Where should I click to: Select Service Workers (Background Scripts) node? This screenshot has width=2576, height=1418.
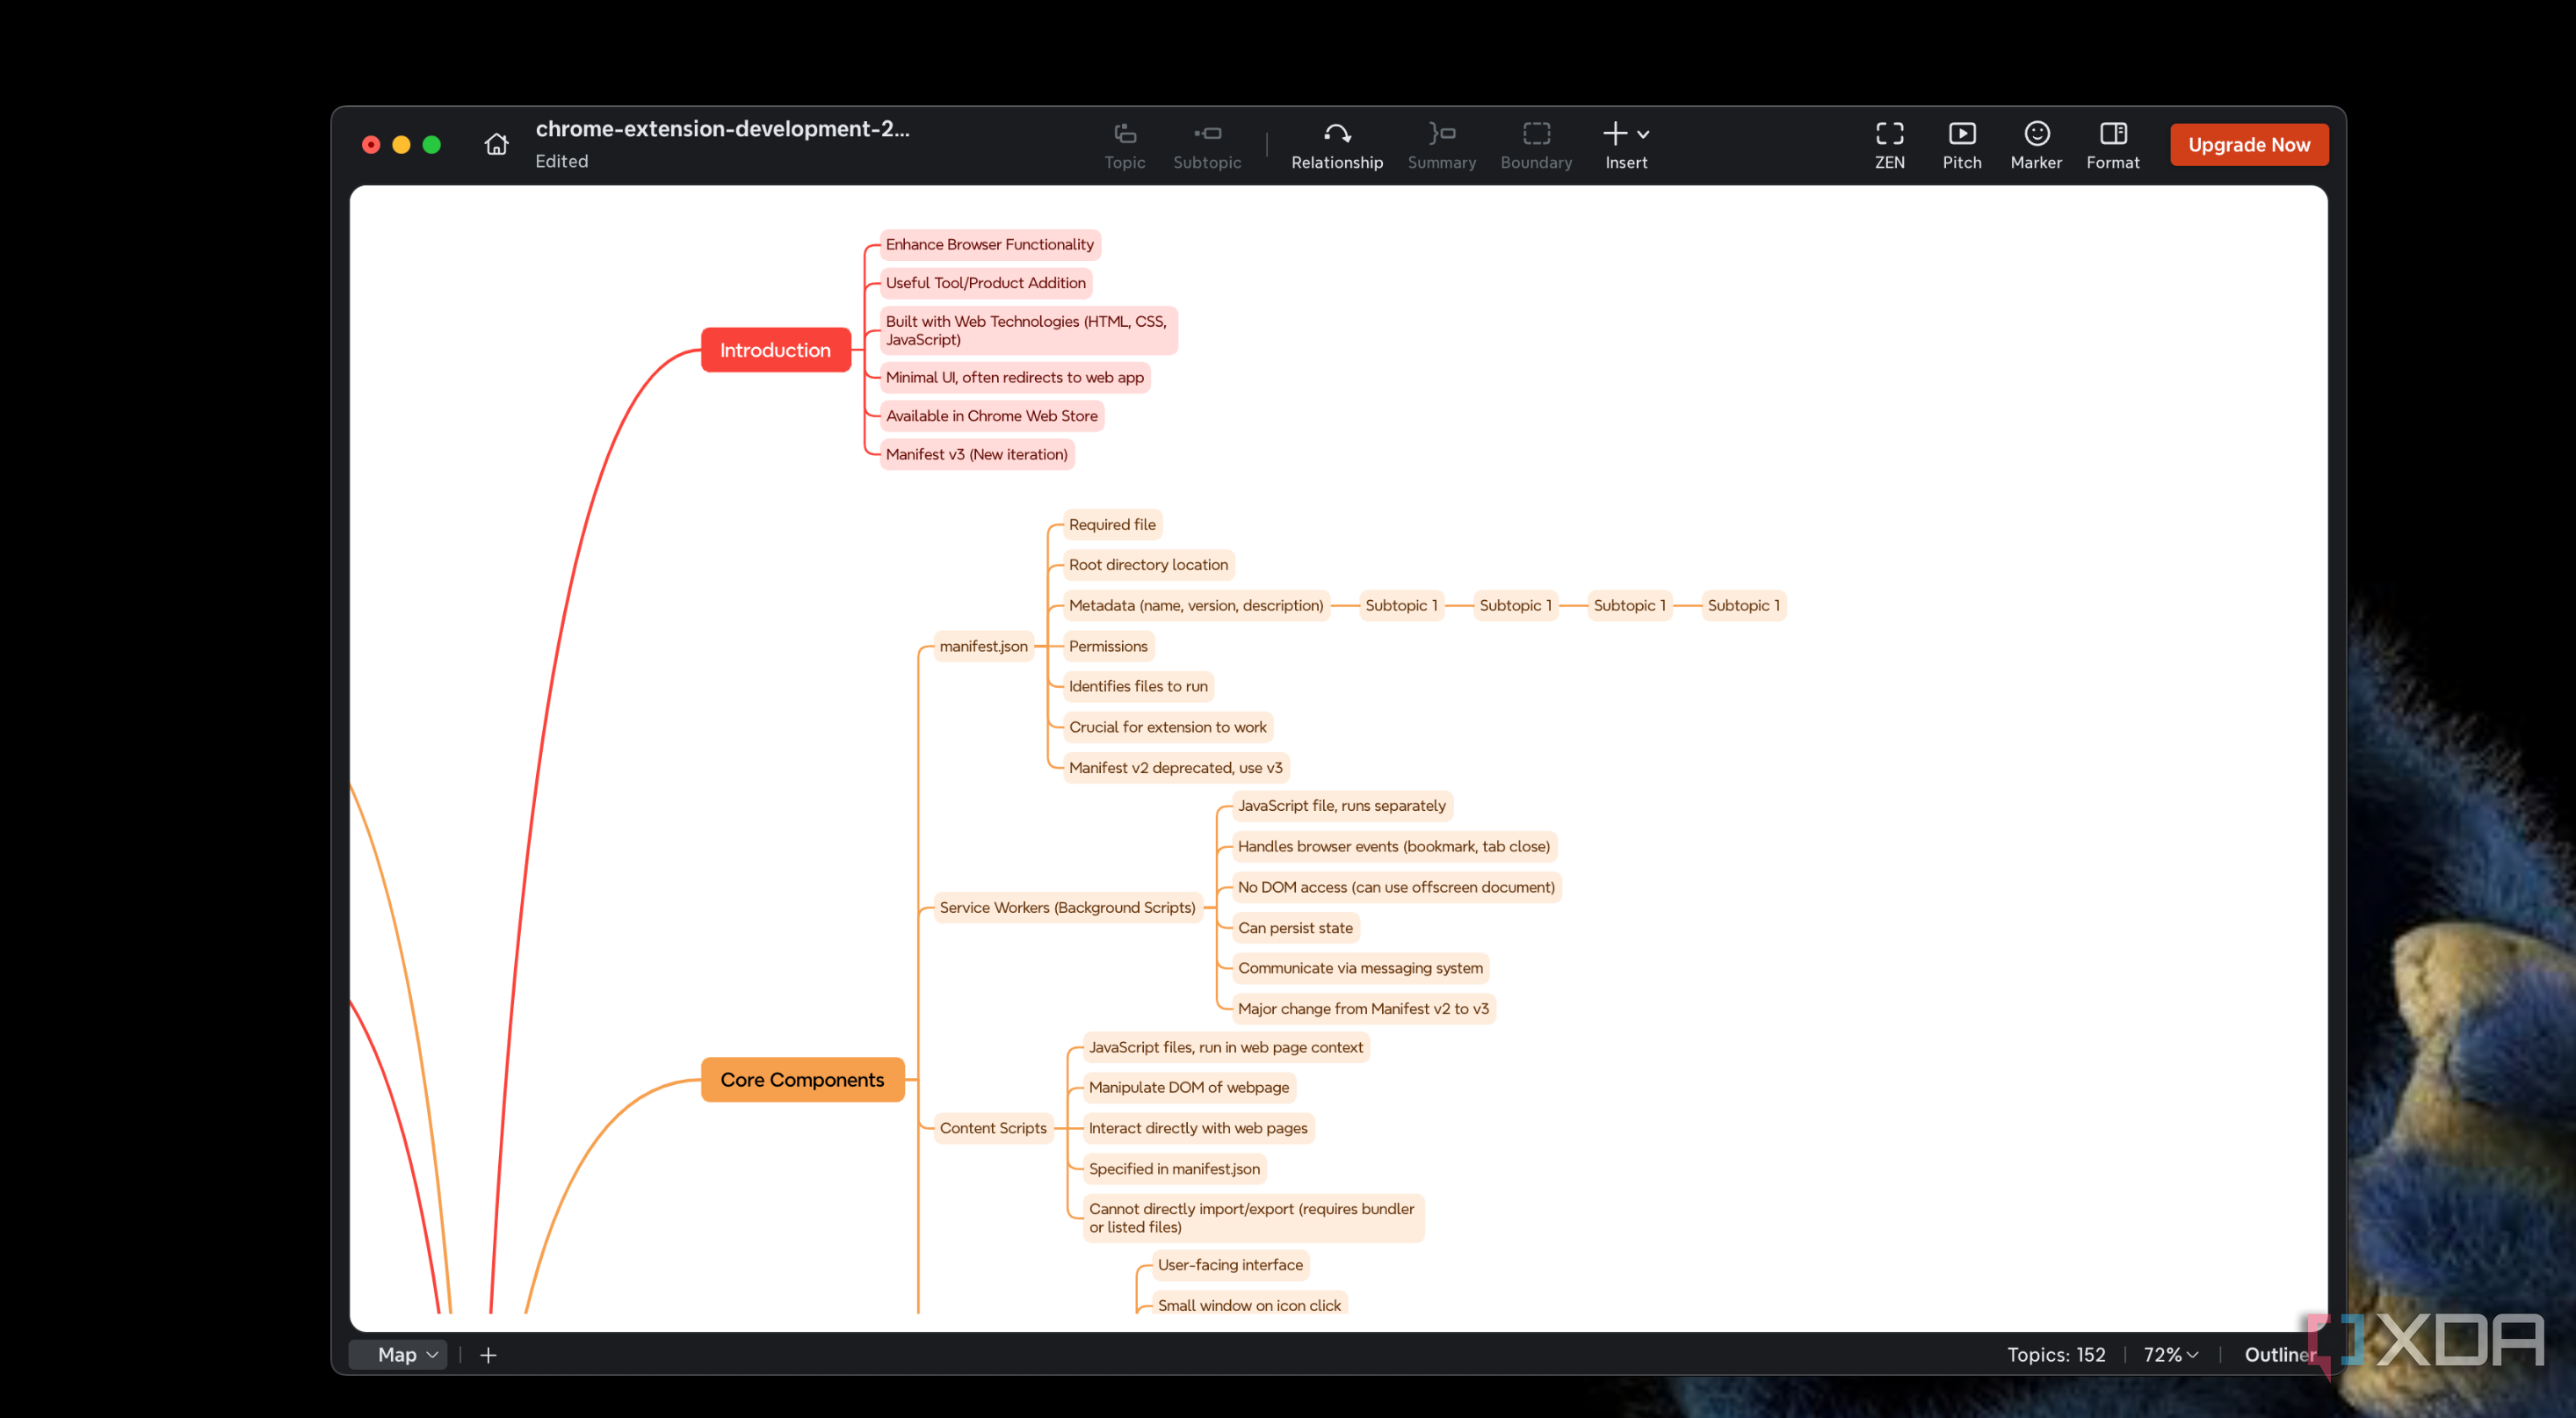coord(1067,907)
